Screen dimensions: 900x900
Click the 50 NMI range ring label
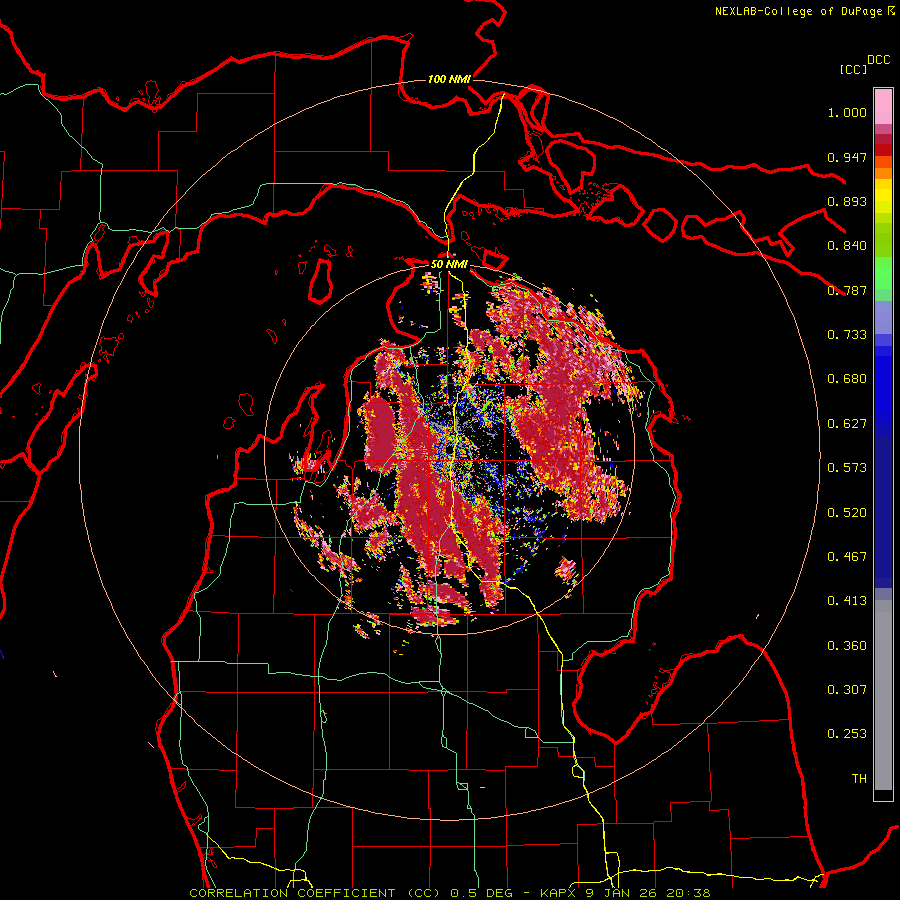(x=449, y=264)
